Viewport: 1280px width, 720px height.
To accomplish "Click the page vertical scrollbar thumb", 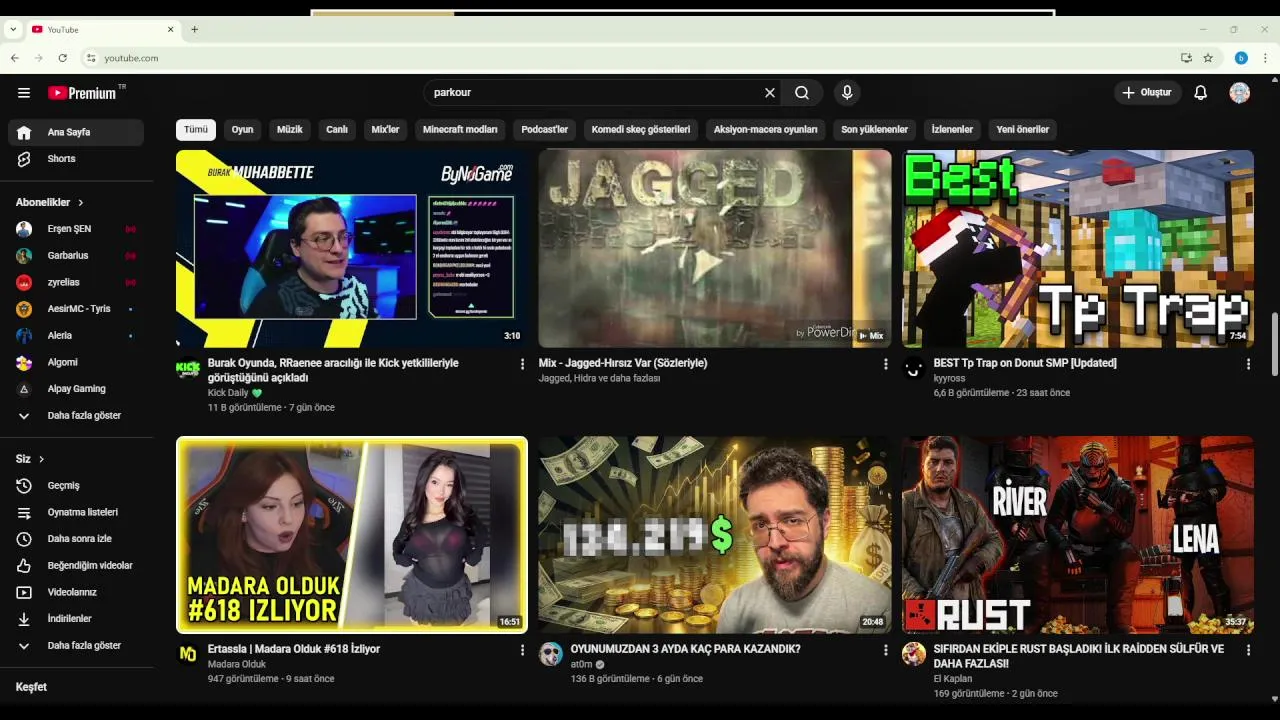I will 1273,344.
